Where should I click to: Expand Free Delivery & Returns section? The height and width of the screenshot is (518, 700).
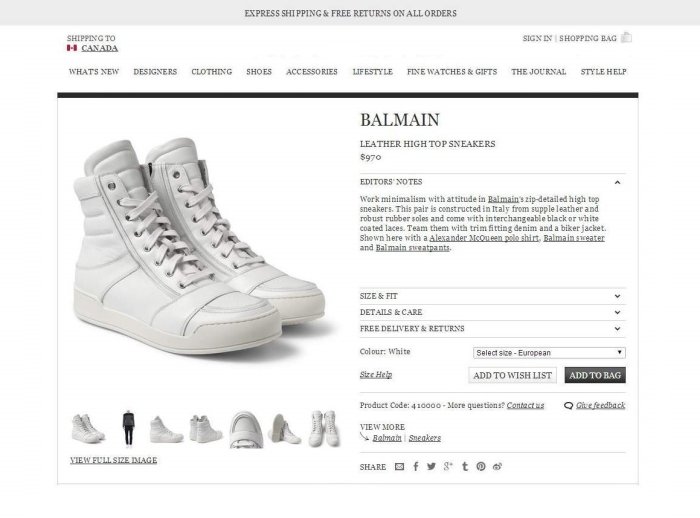[619, 328]
